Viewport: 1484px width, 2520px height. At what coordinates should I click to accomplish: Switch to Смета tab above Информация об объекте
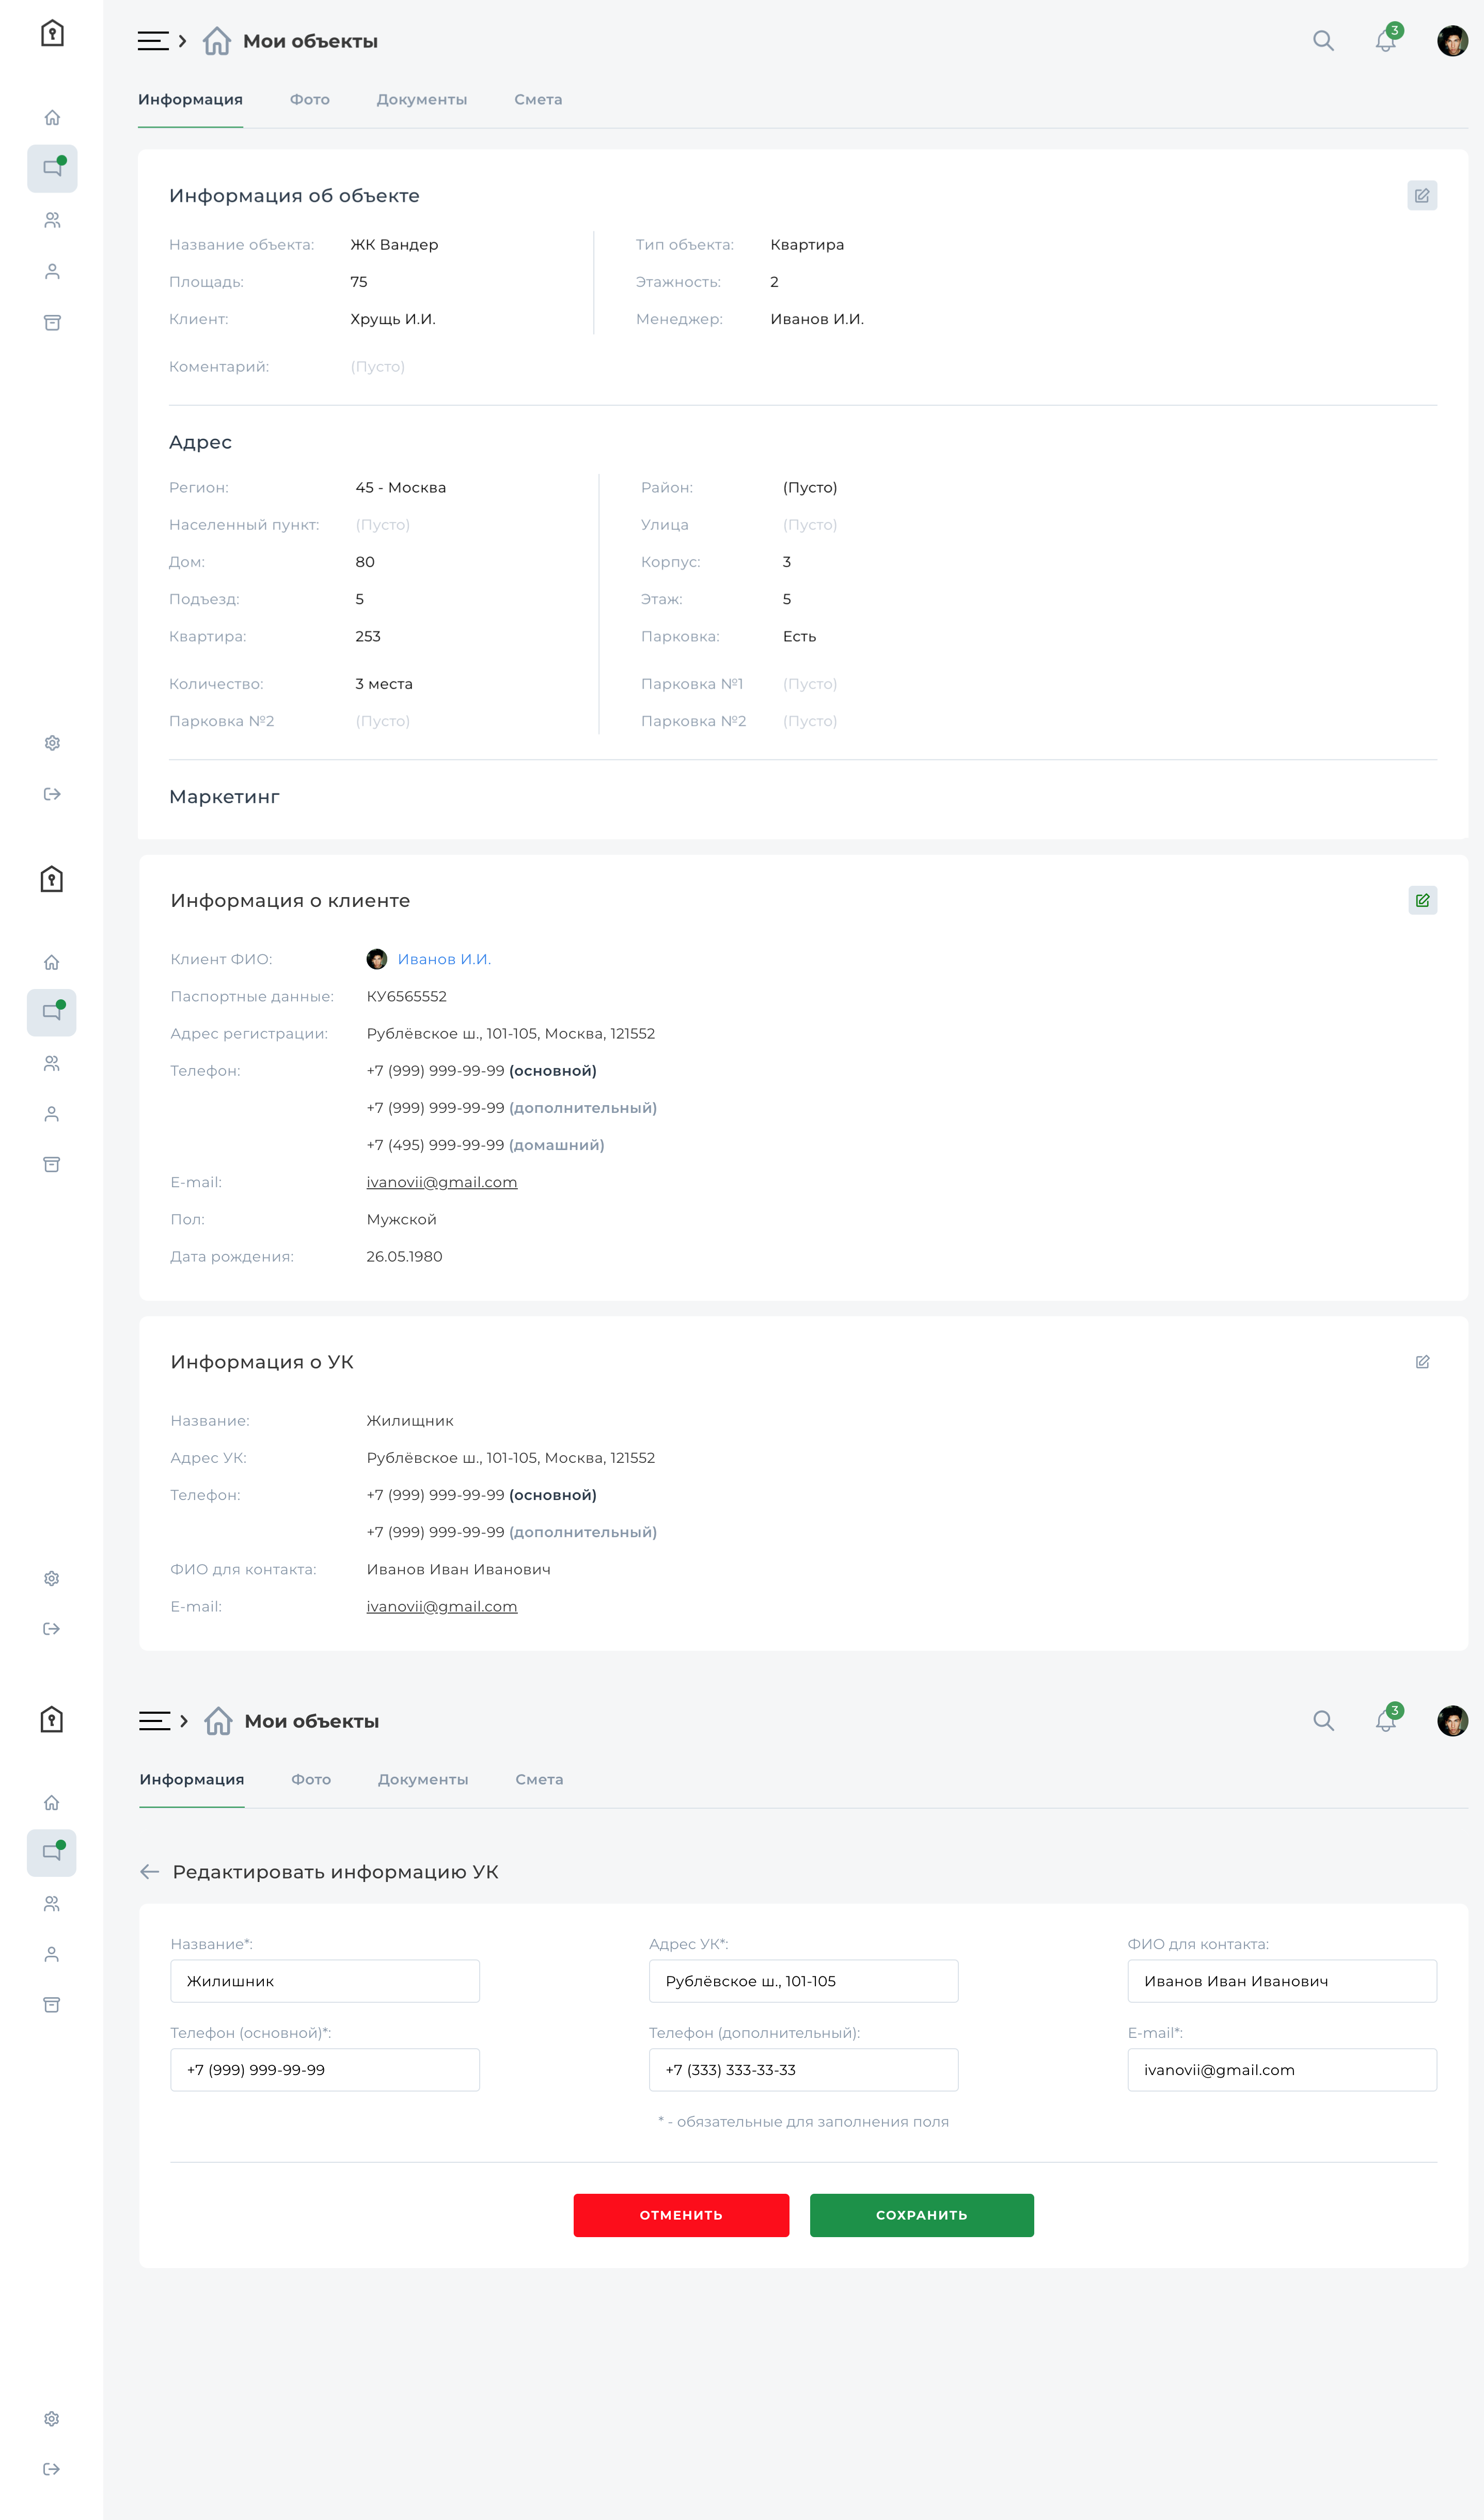[538, 100]
